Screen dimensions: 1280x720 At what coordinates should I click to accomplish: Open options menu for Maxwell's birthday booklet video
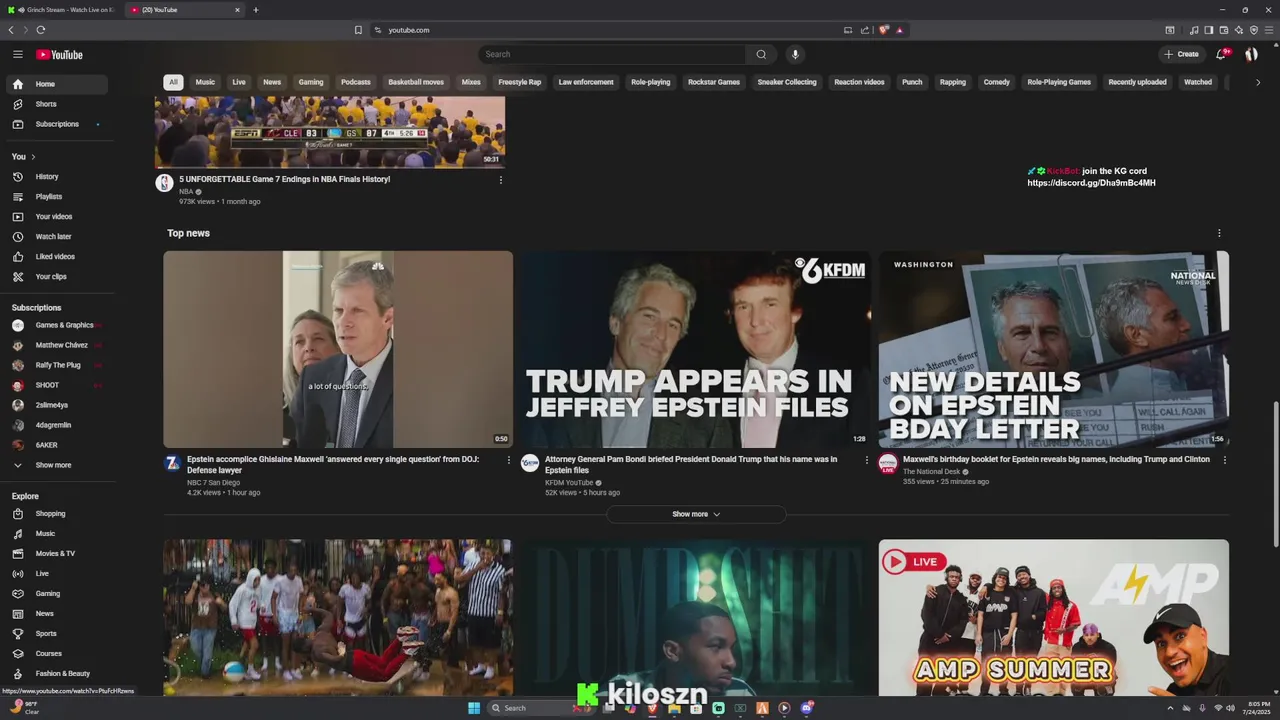click(1225, 460)
